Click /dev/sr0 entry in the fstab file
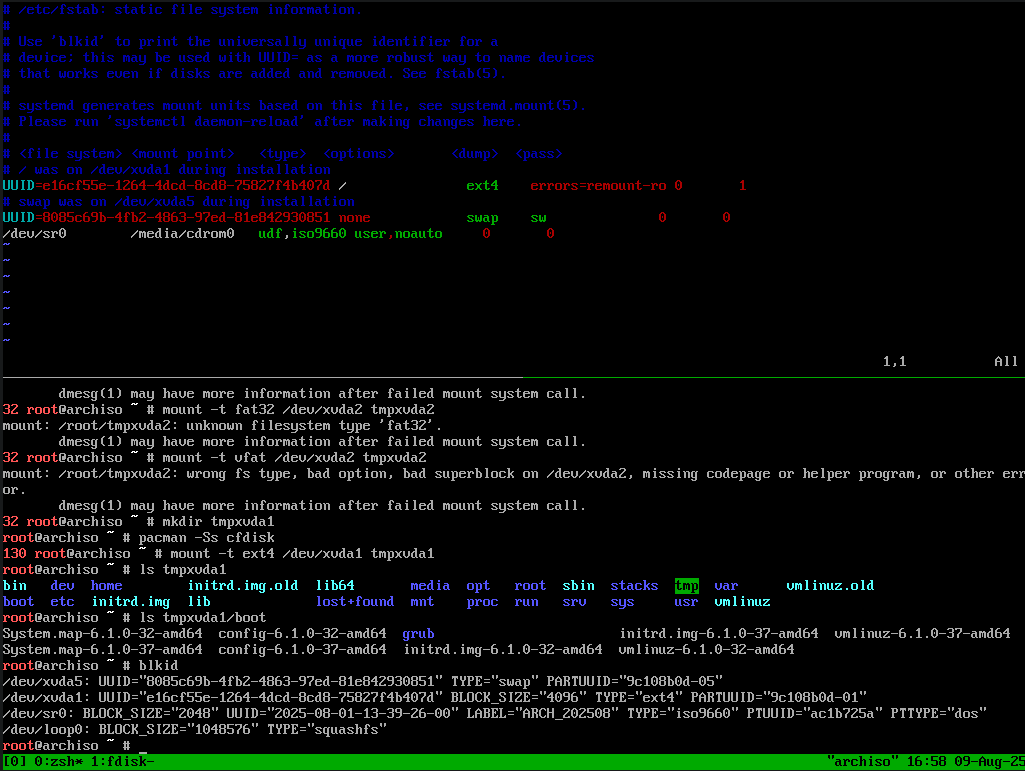 tap(34, 234)
